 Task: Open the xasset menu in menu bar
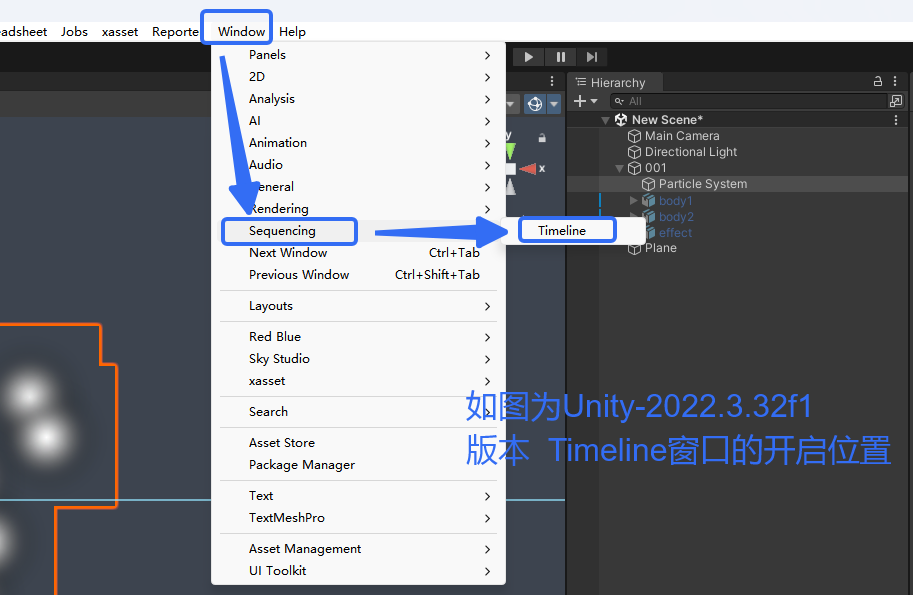[119, 31]
